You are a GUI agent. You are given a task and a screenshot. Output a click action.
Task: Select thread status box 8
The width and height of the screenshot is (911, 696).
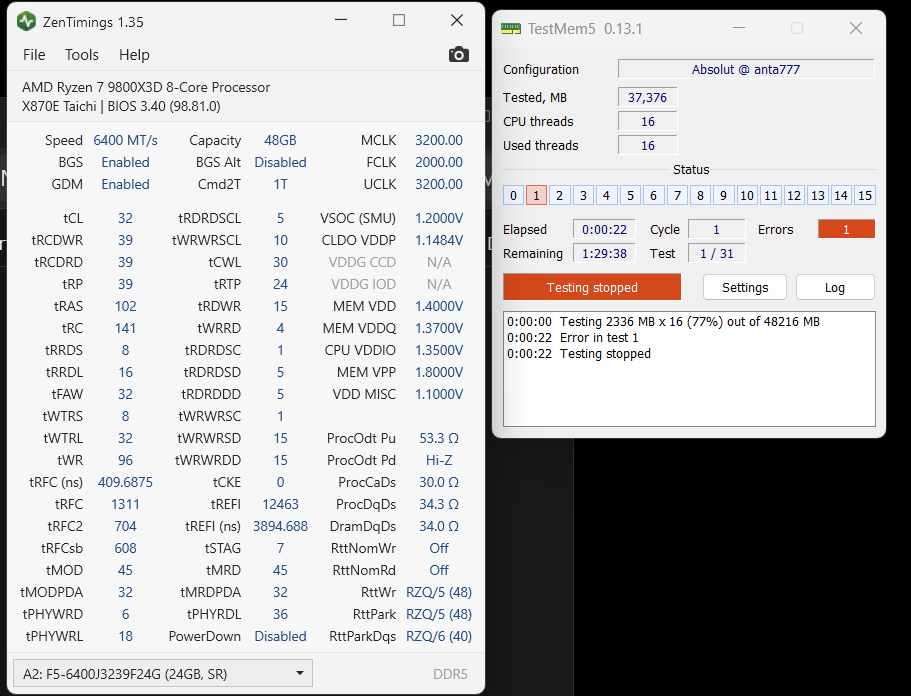click(x=700, y=195)
